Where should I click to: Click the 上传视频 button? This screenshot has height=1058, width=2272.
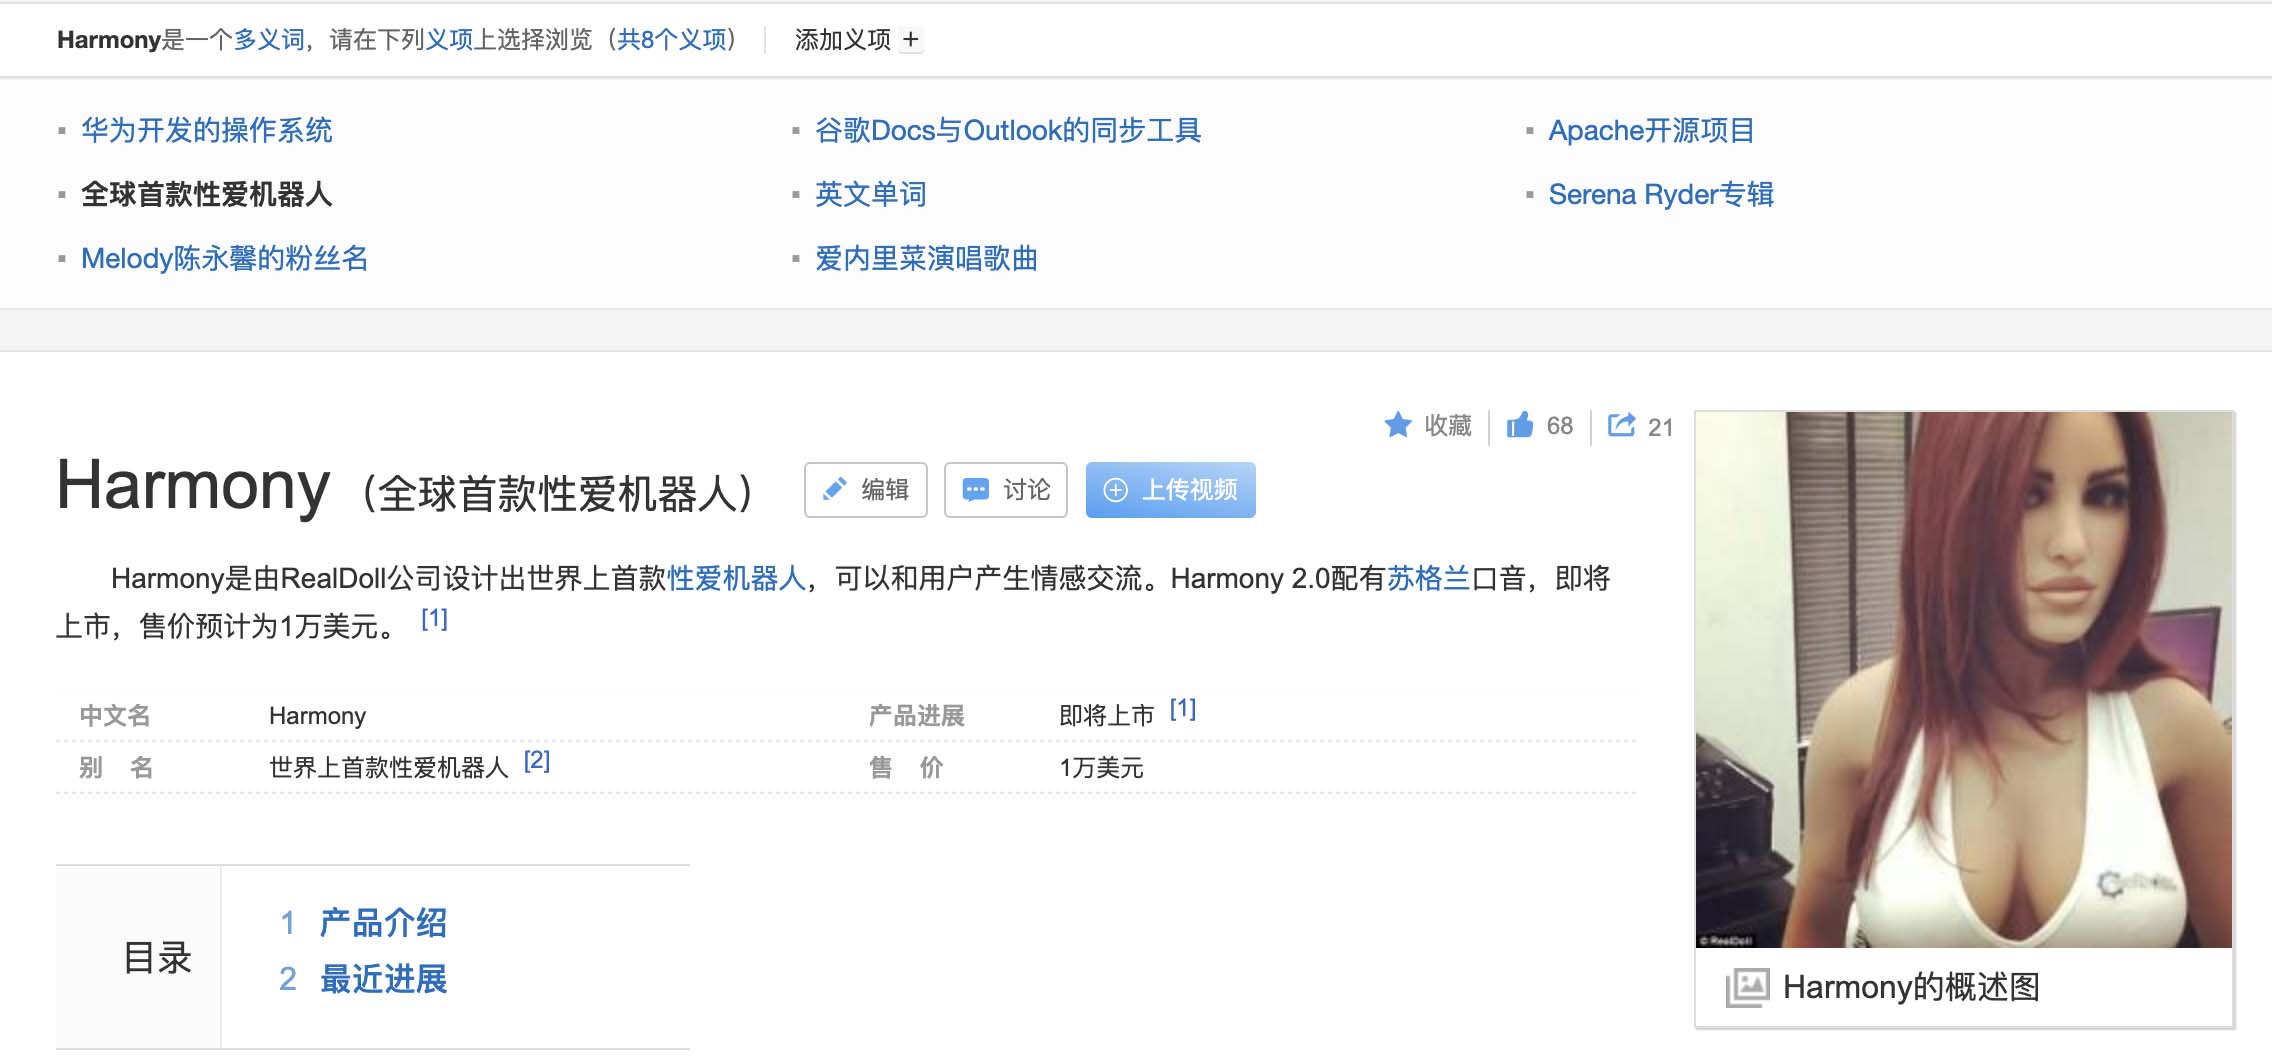(x=1171, y=490)
